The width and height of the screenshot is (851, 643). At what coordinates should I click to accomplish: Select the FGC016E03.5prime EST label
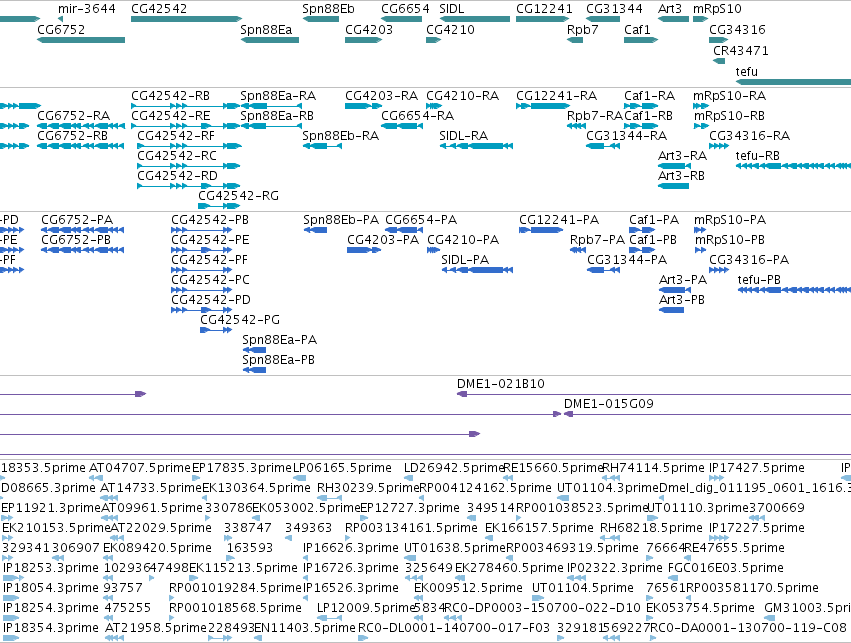726,568
